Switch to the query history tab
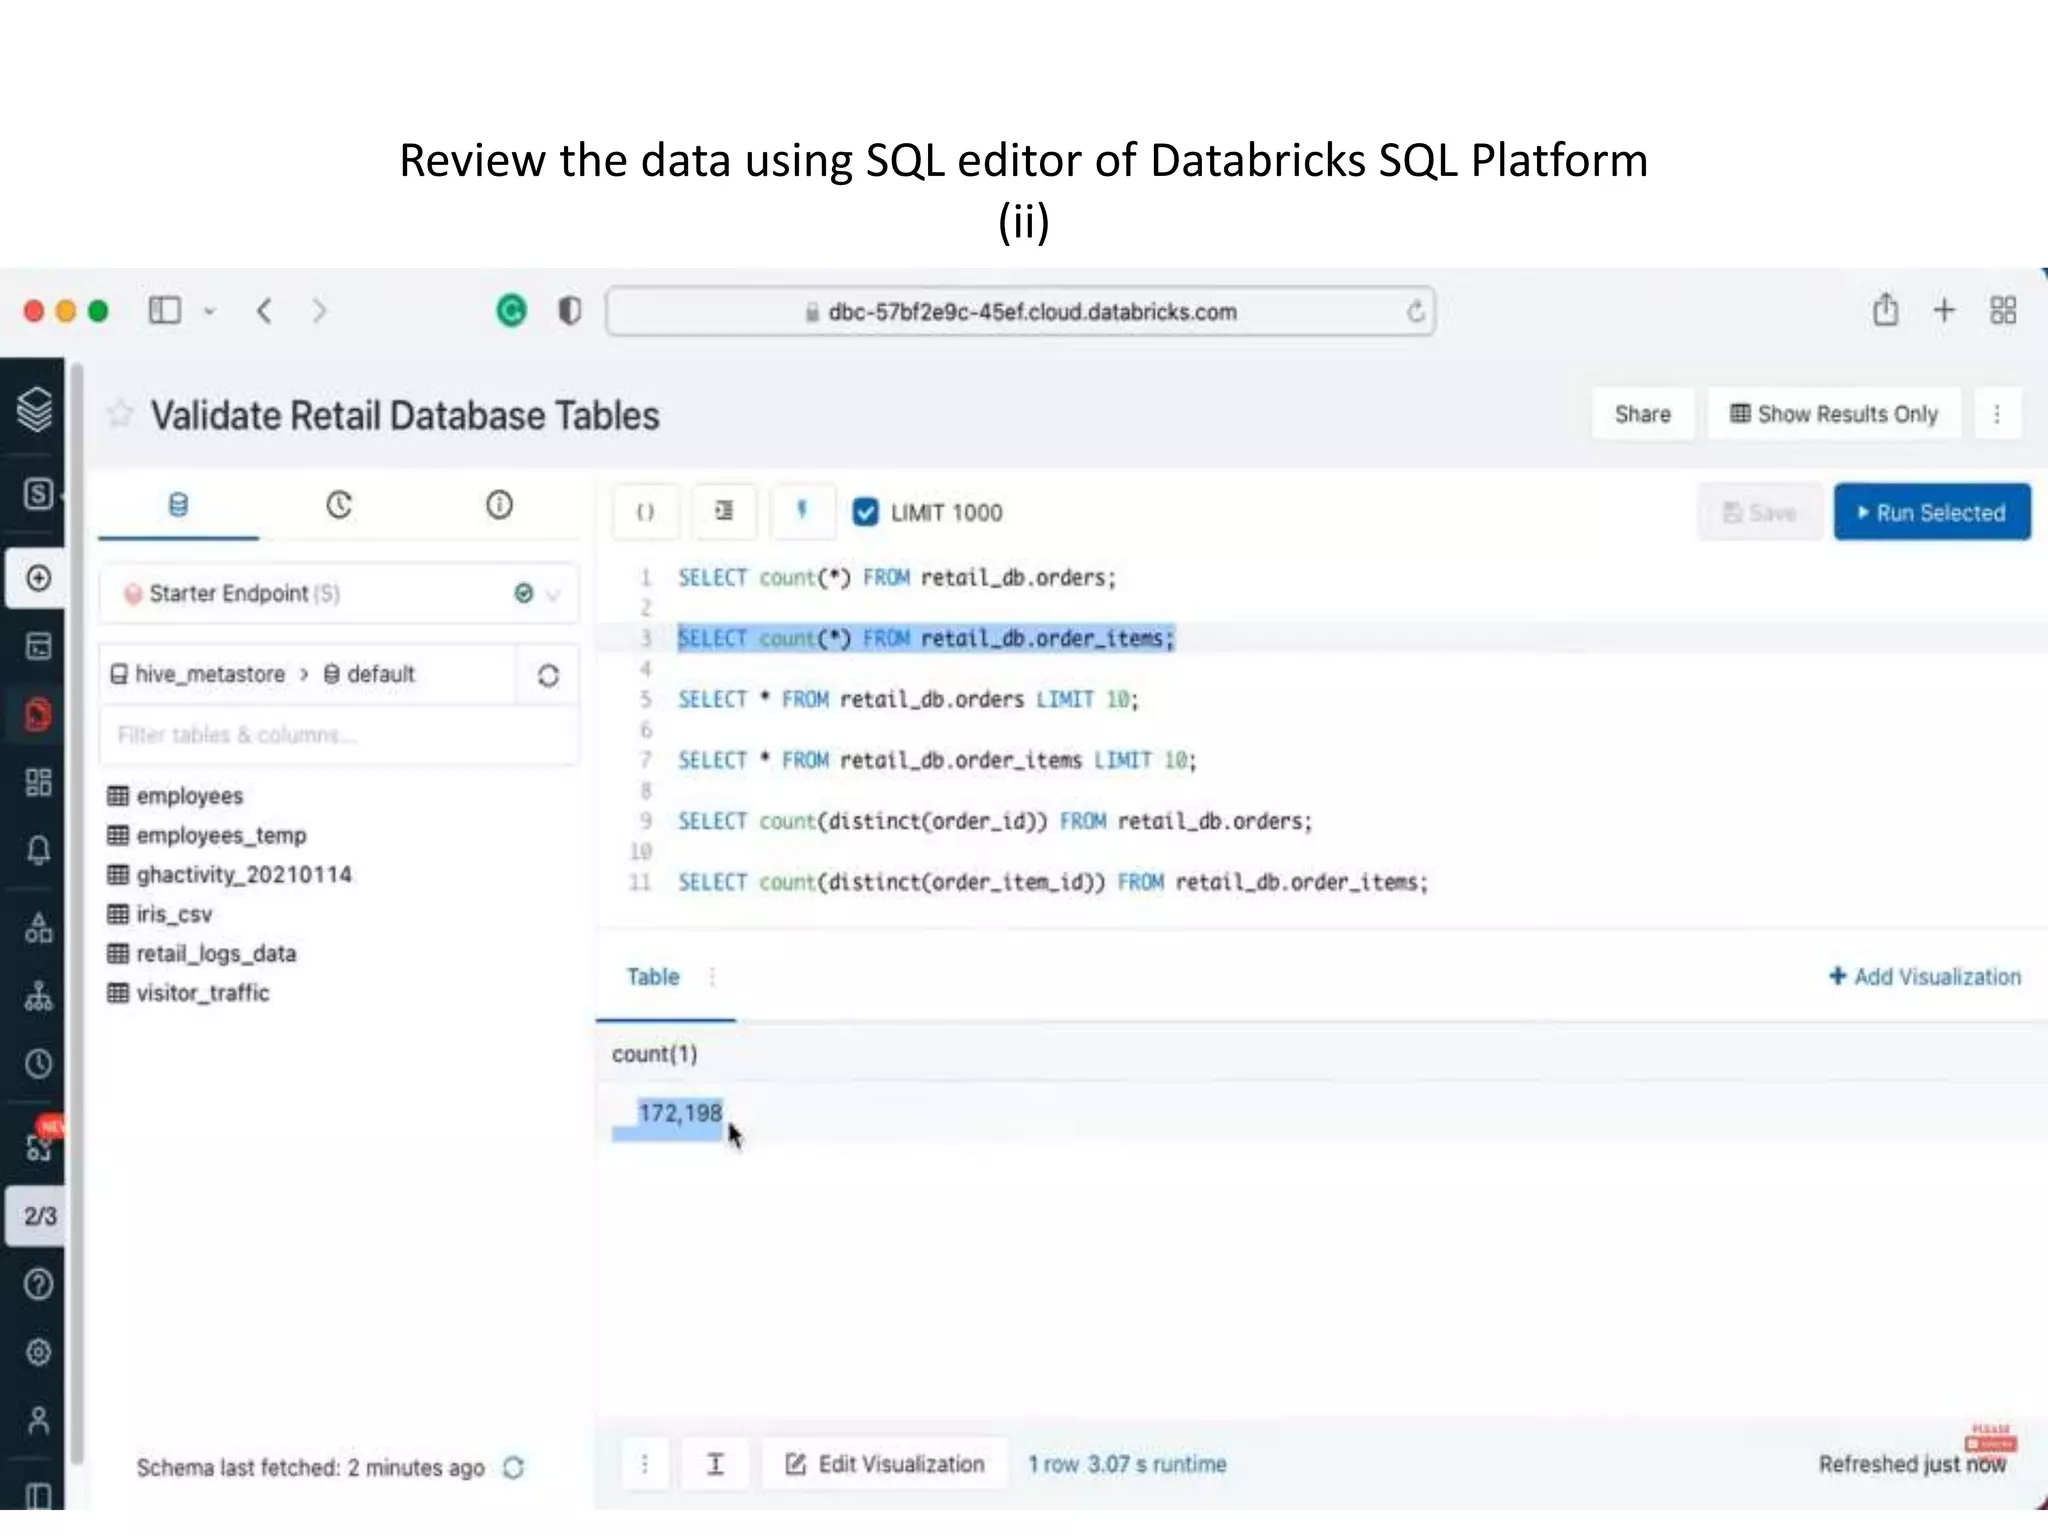The height and width of the screenshot is (1536, 2048). (x=339, y=505)
